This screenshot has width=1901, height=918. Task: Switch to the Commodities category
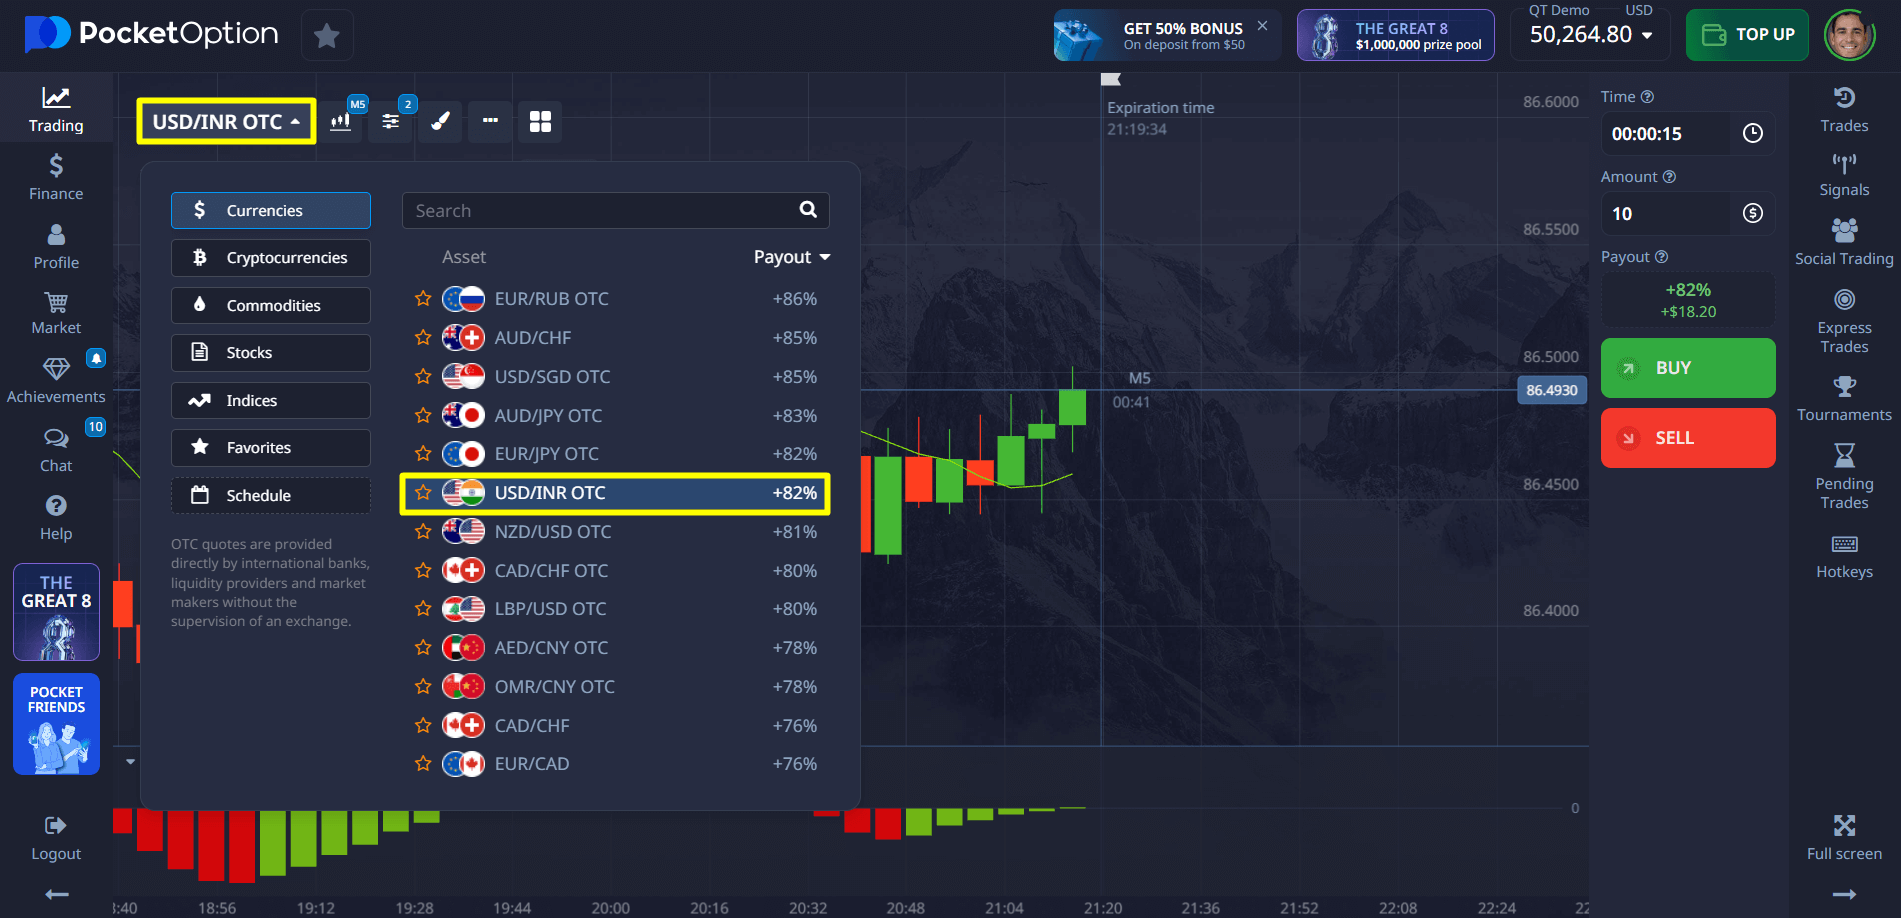[x=271, y=306]
